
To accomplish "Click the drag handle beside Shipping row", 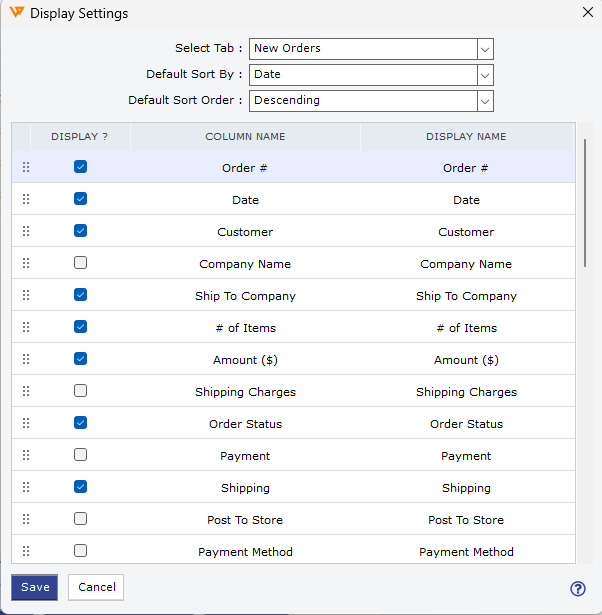I will pos(26,488).
